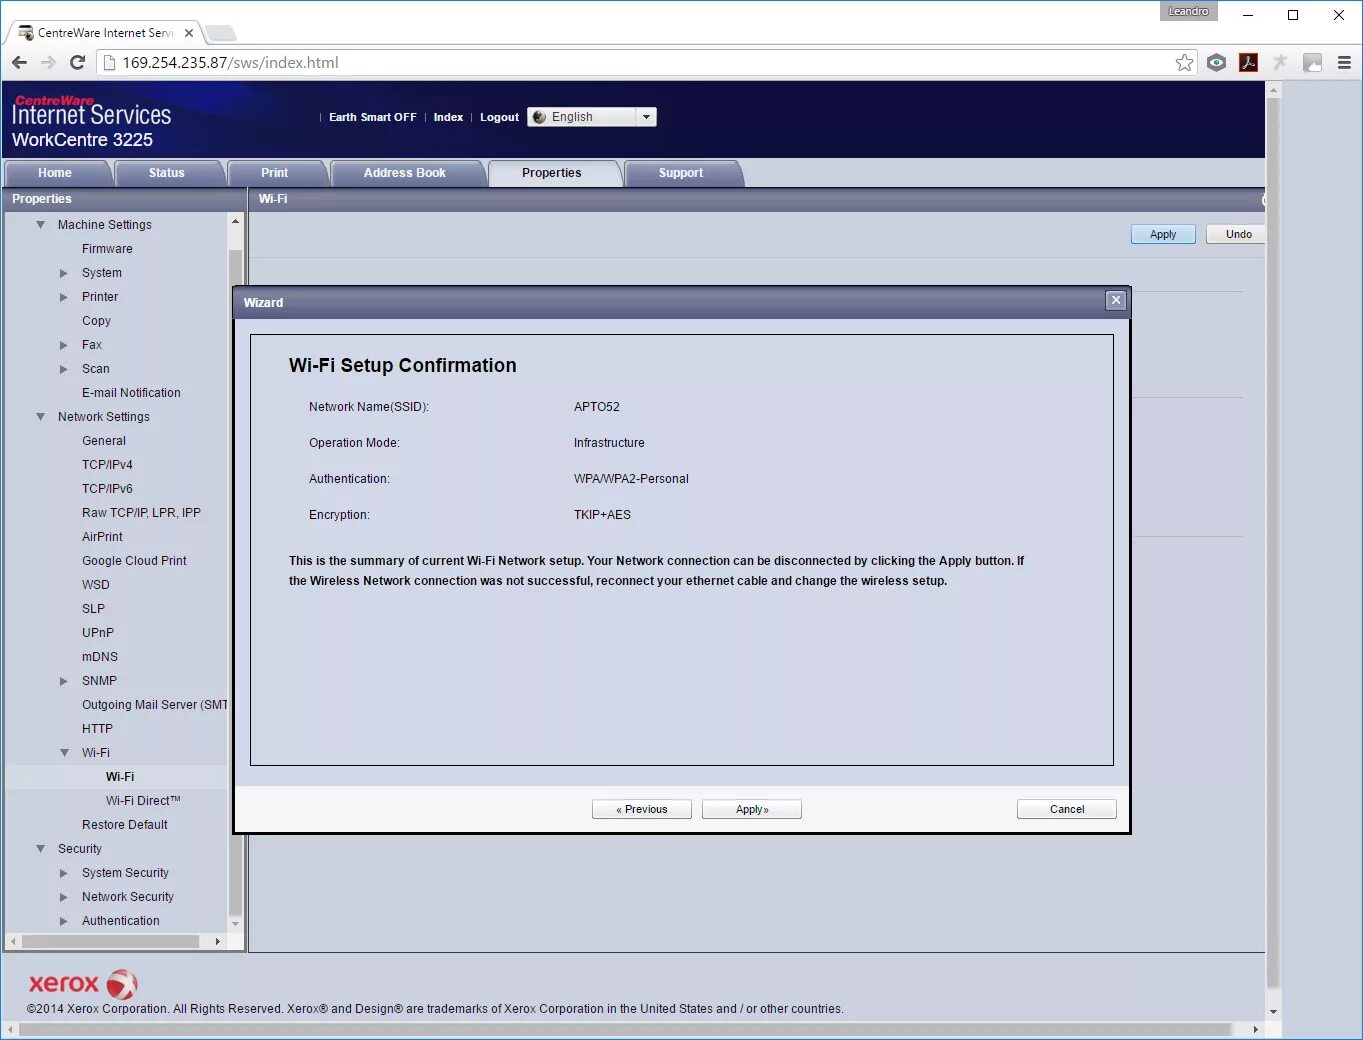Expand the SNMP tree node
The image size is (1363, 1040).
click(64, 681)
